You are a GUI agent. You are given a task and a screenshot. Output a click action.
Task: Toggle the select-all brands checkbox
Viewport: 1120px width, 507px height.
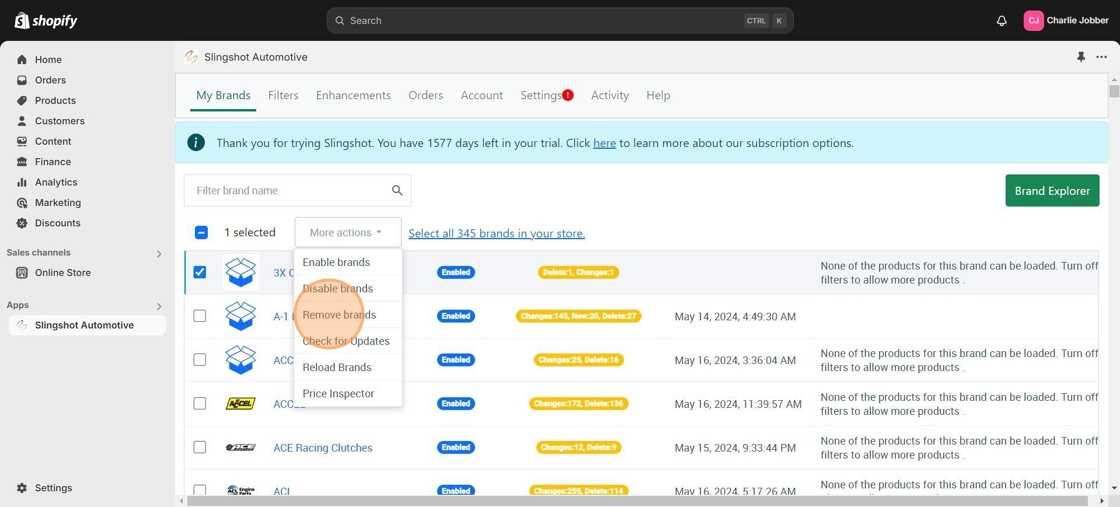(201, 232)
